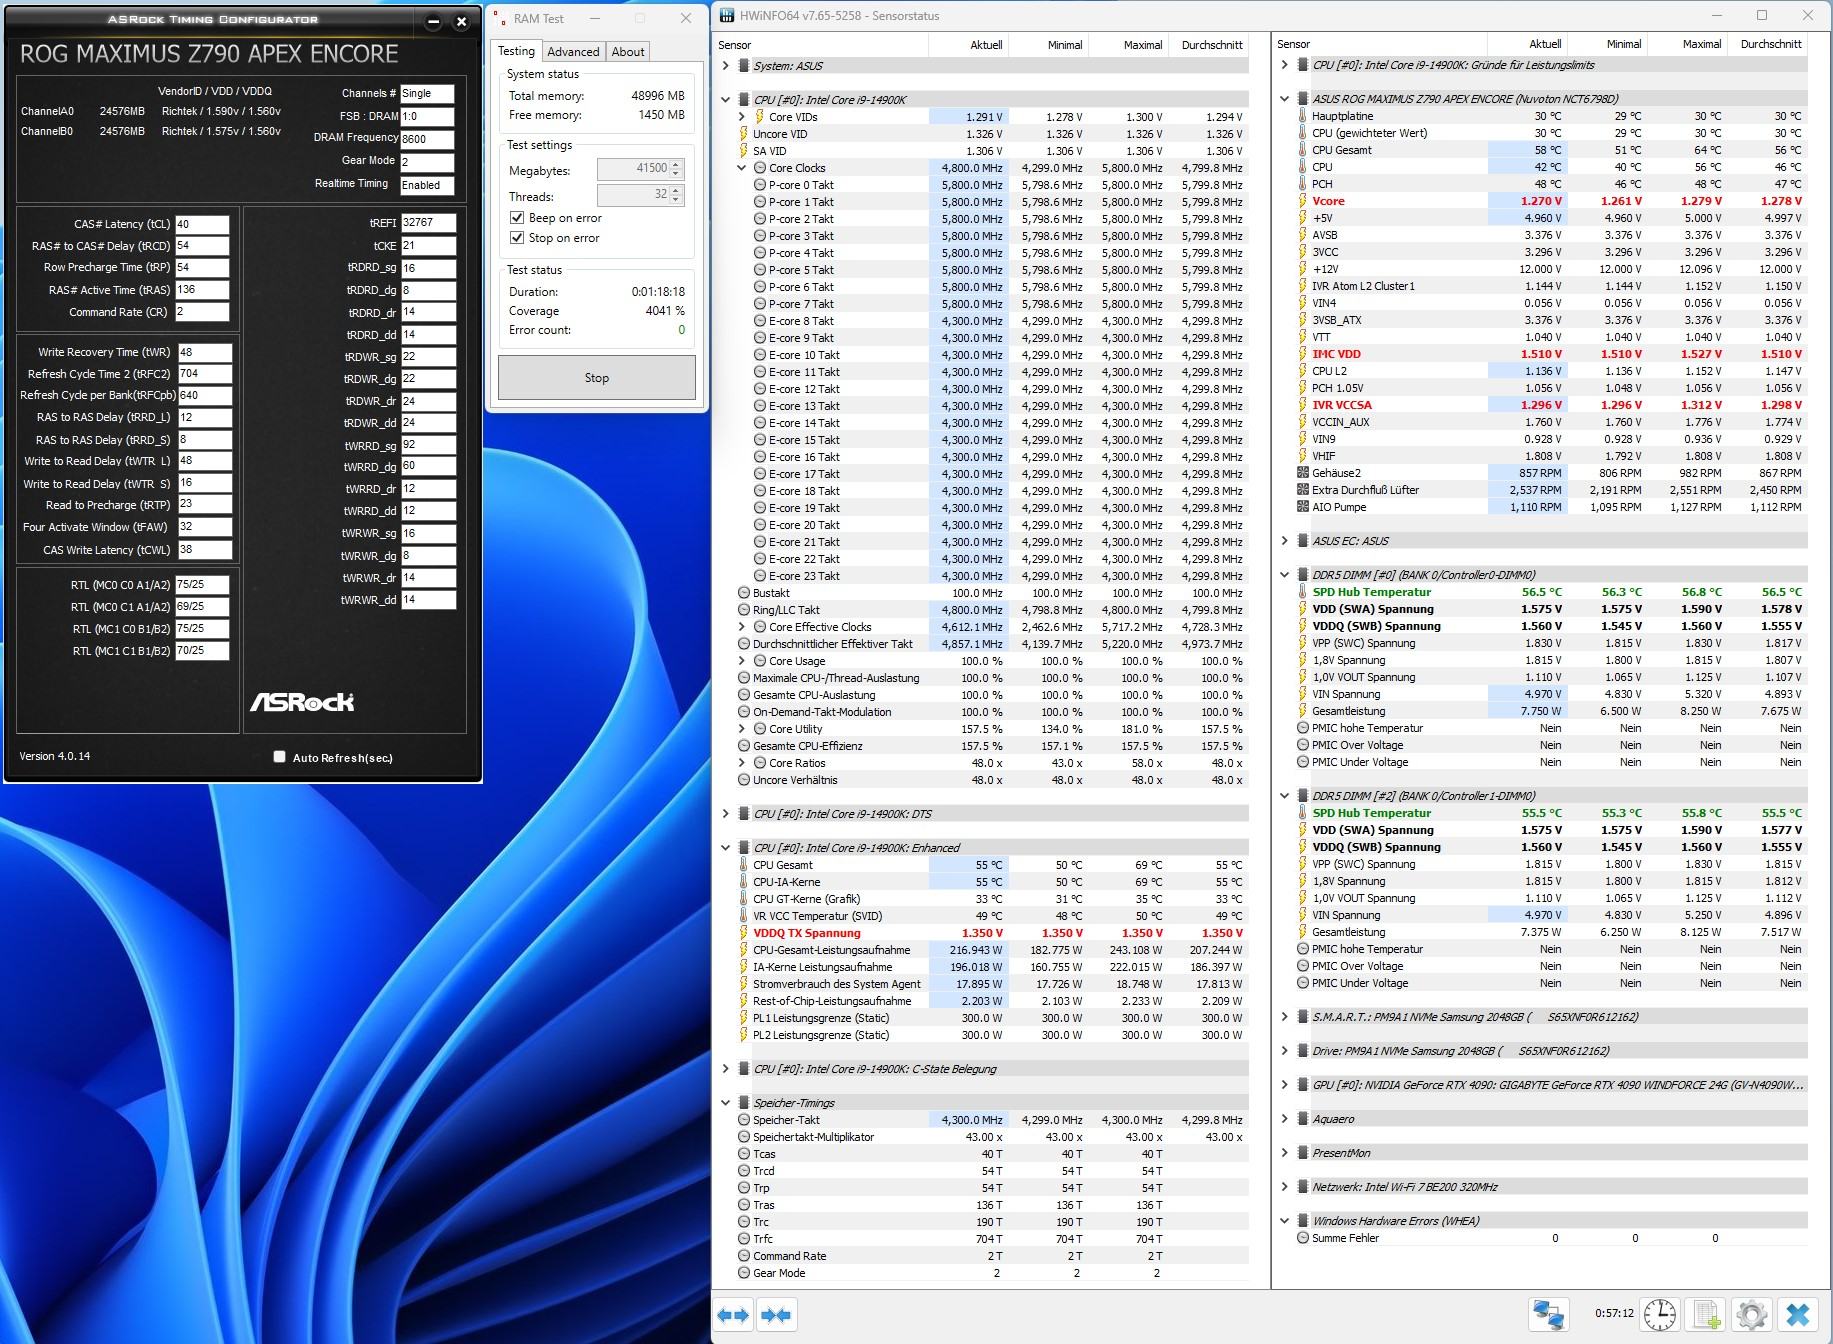This screenshot has width=1833, height=1344.
Task: Select the CPU-Gesamt-Leistungsaufnahme row
Action: 992,950
